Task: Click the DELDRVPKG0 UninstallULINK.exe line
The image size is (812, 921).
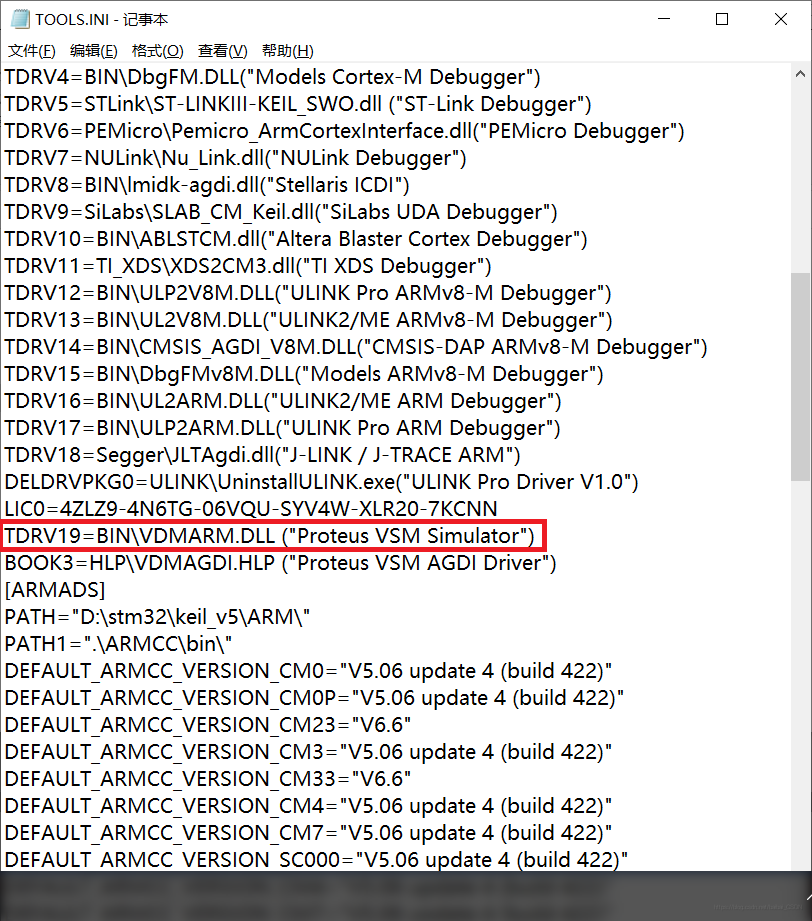Action: click(321, 482)
